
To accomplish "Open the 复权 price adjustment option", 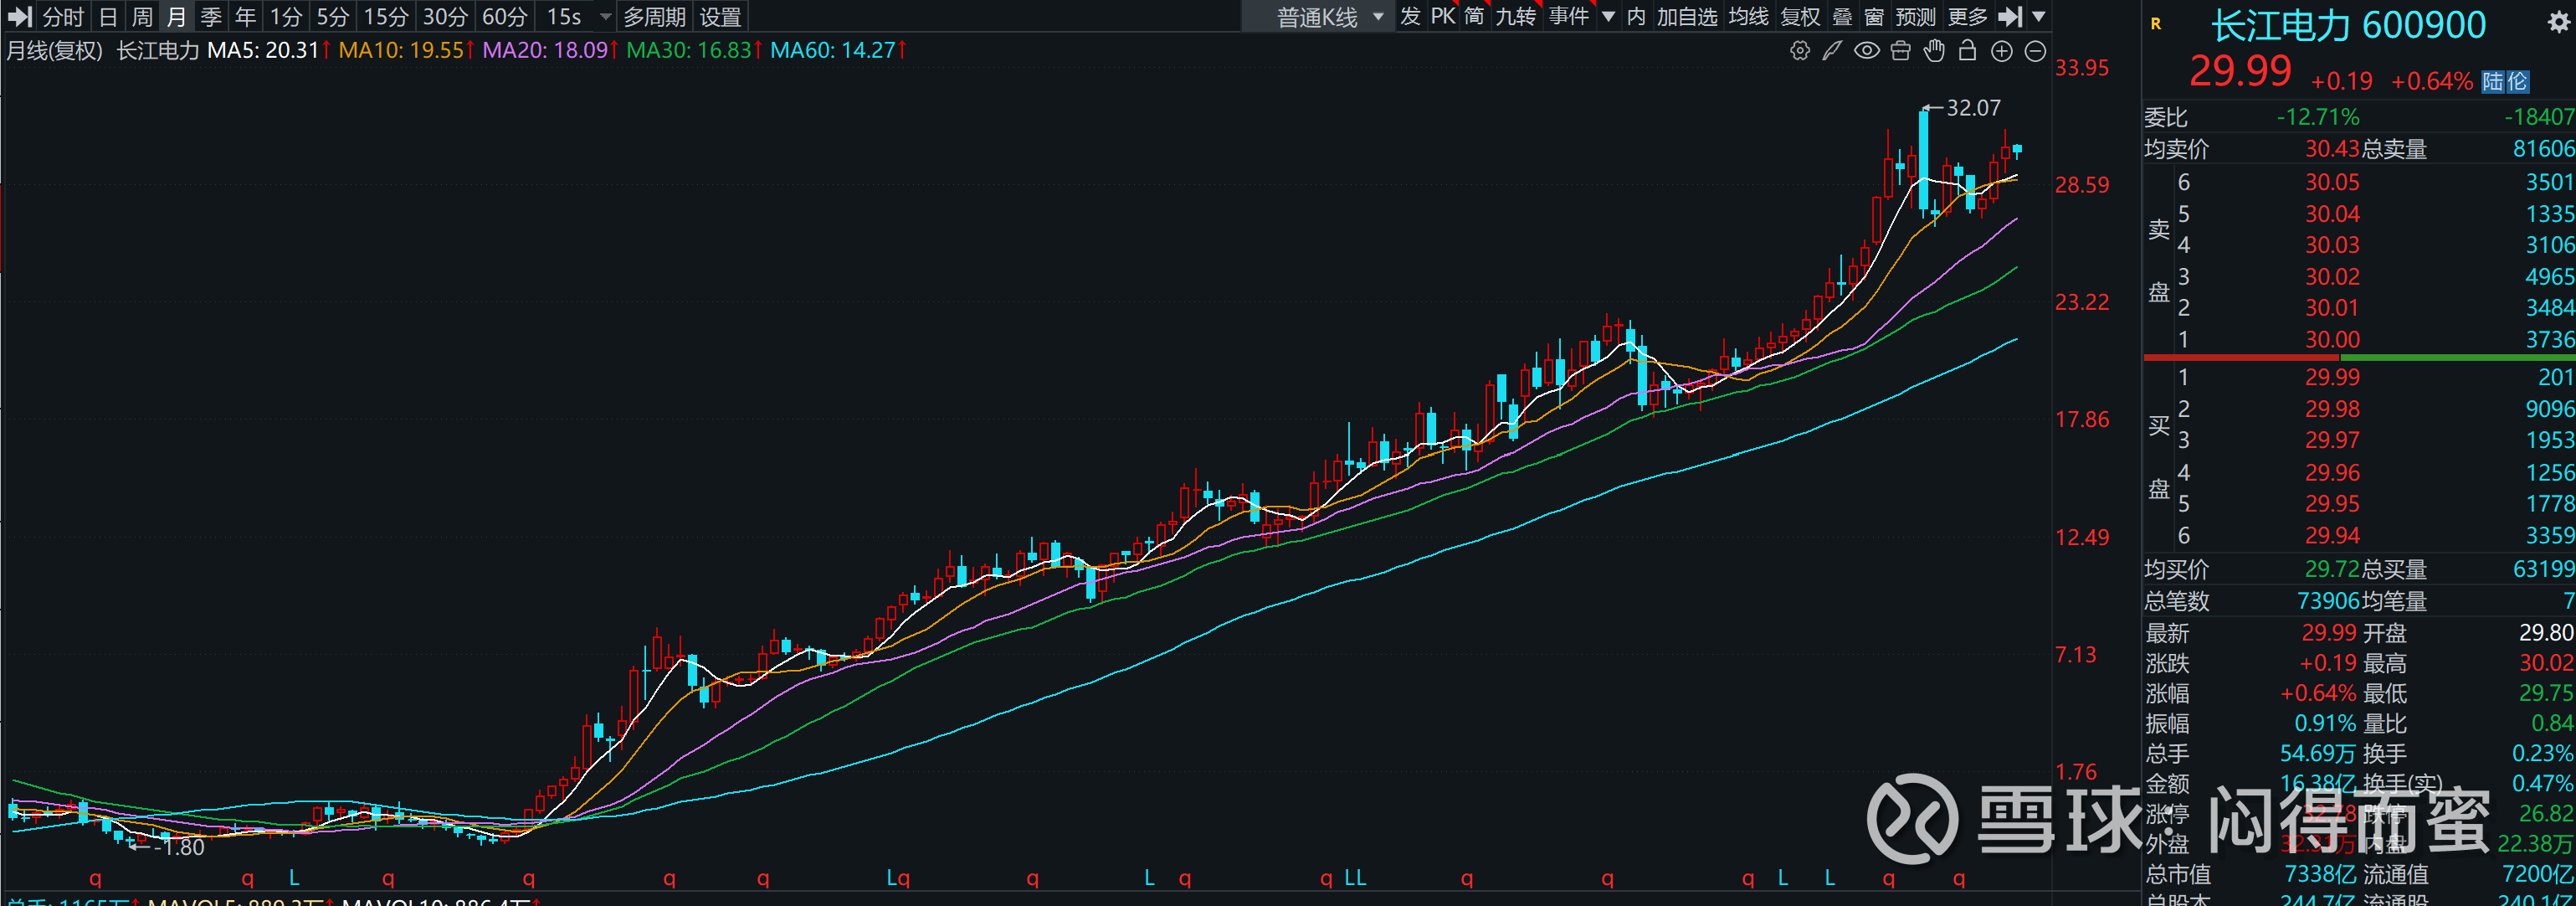I will coord(1800,16).
